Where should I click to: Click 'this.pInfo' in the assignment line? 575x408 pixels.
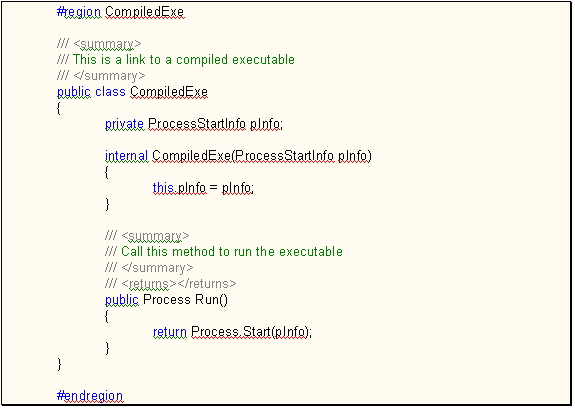pyautogui.click(x=179, y=188)
